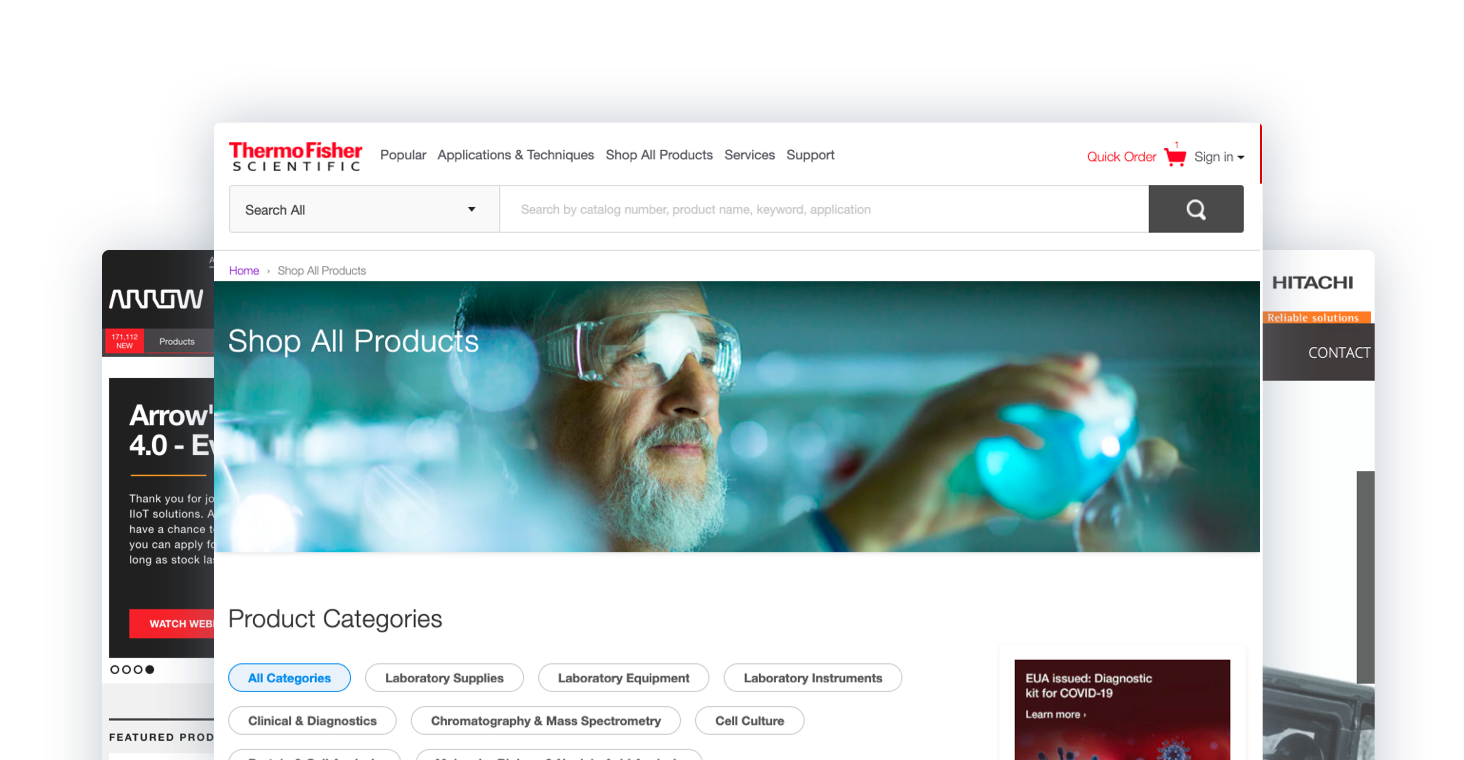Open the Popular menu

[x=403, y=155]
